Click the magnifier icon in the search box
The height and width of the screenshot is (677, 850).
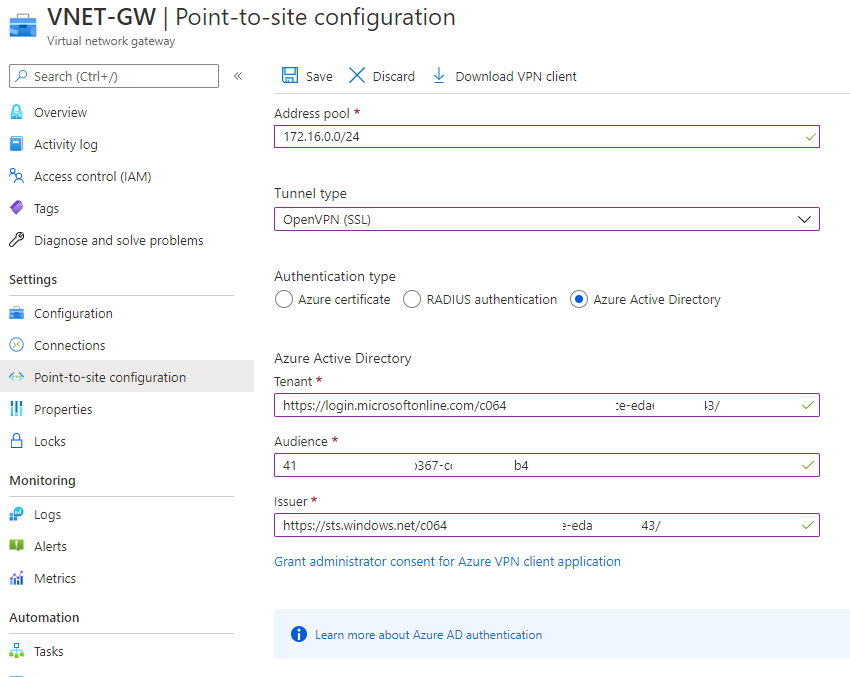click(21, 76)
